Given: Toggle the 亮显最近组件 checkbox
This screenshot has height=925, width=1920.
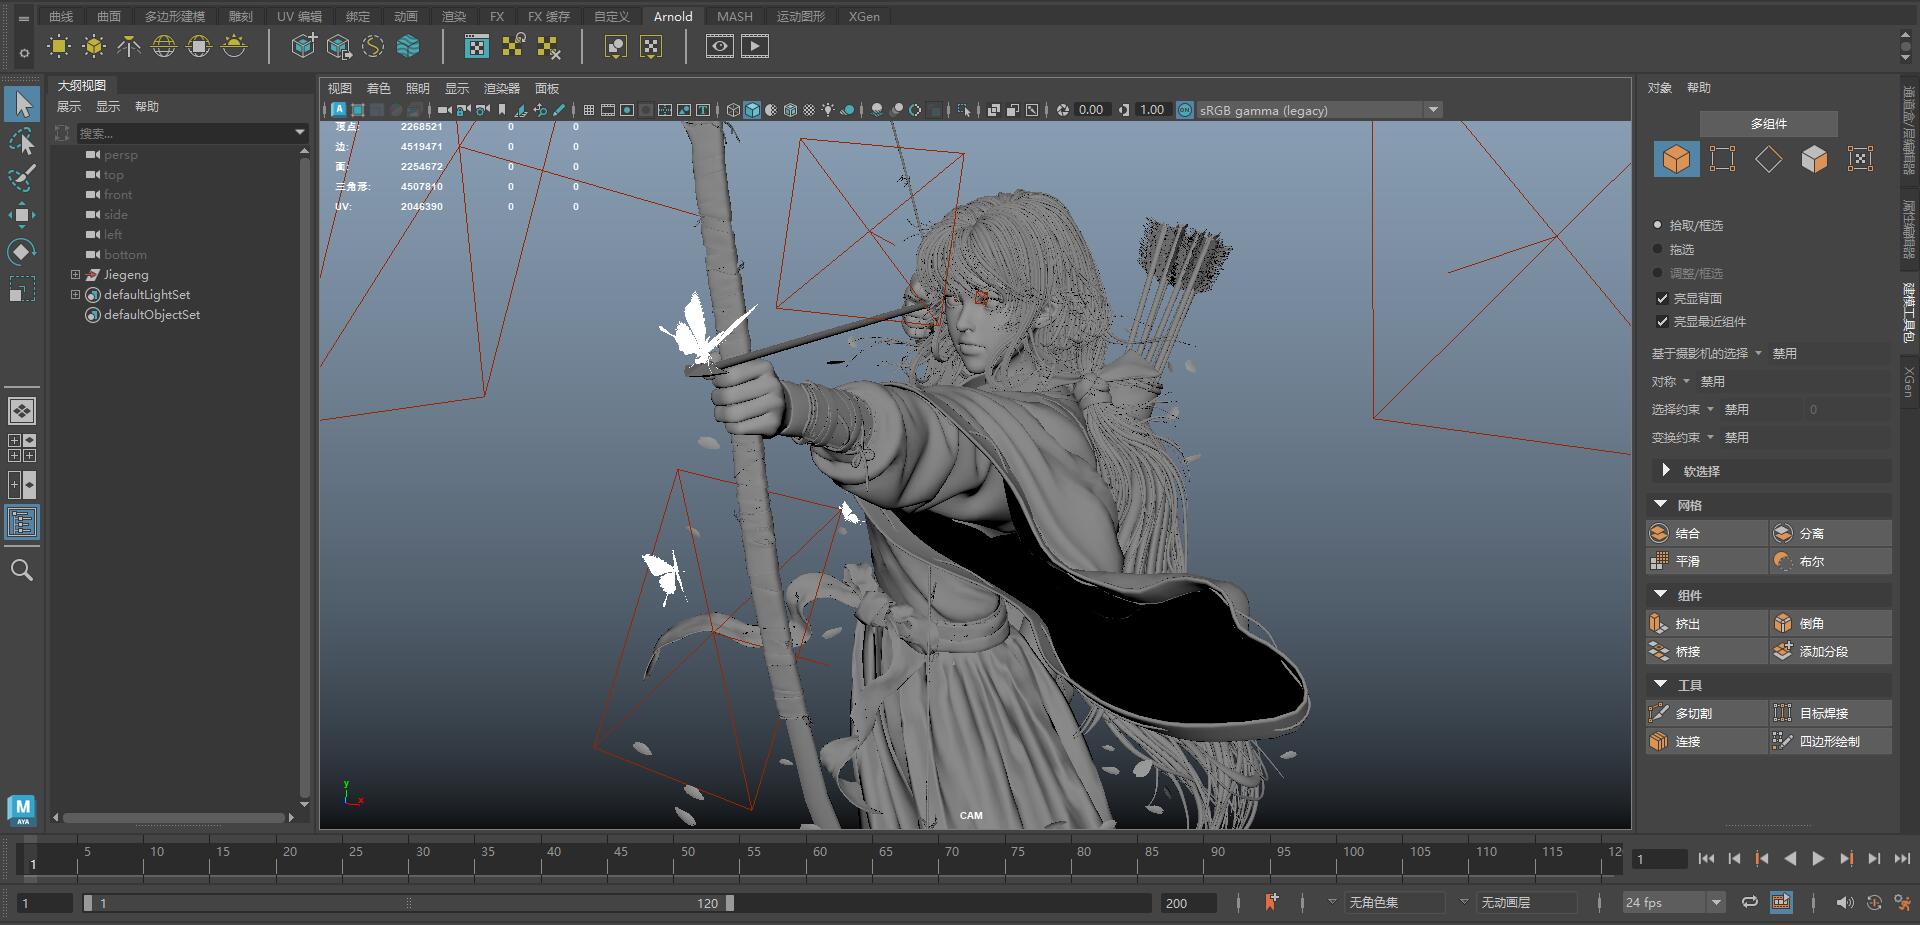Looking at the screenshot, I should point(1662,321).
